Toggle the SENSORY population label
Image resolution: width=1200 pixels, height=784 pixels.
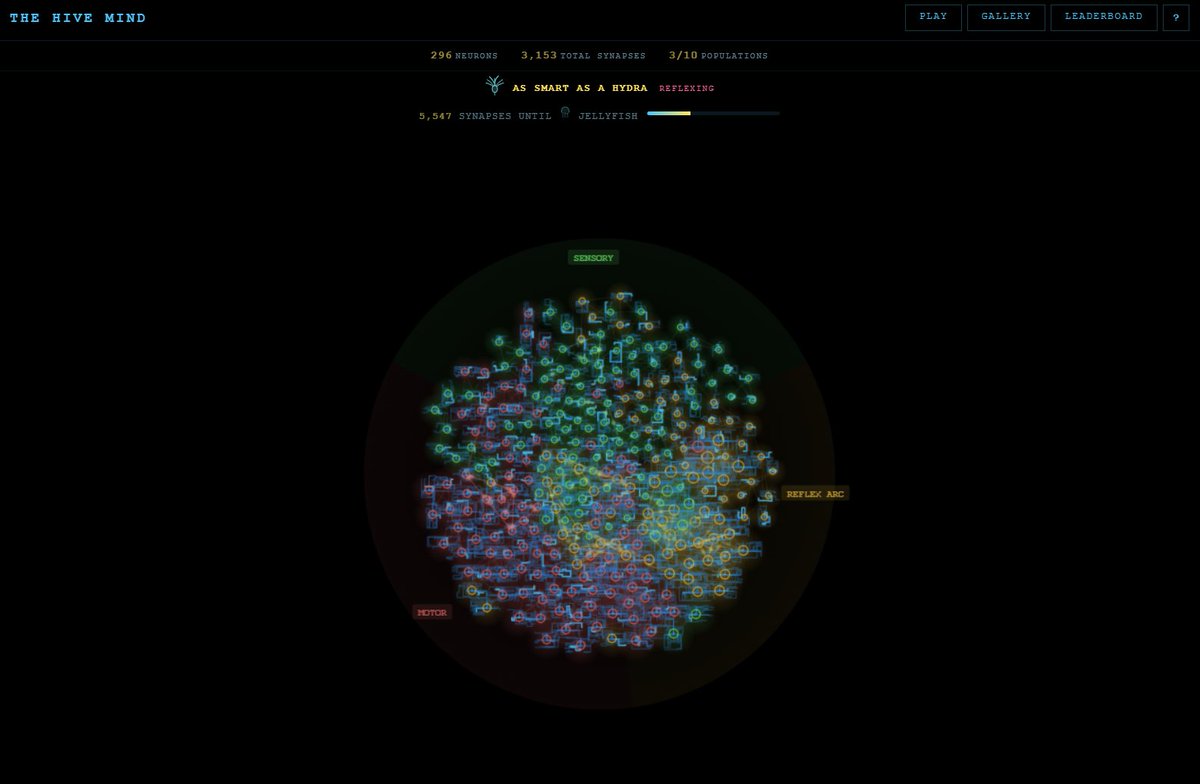pos(593,257)
